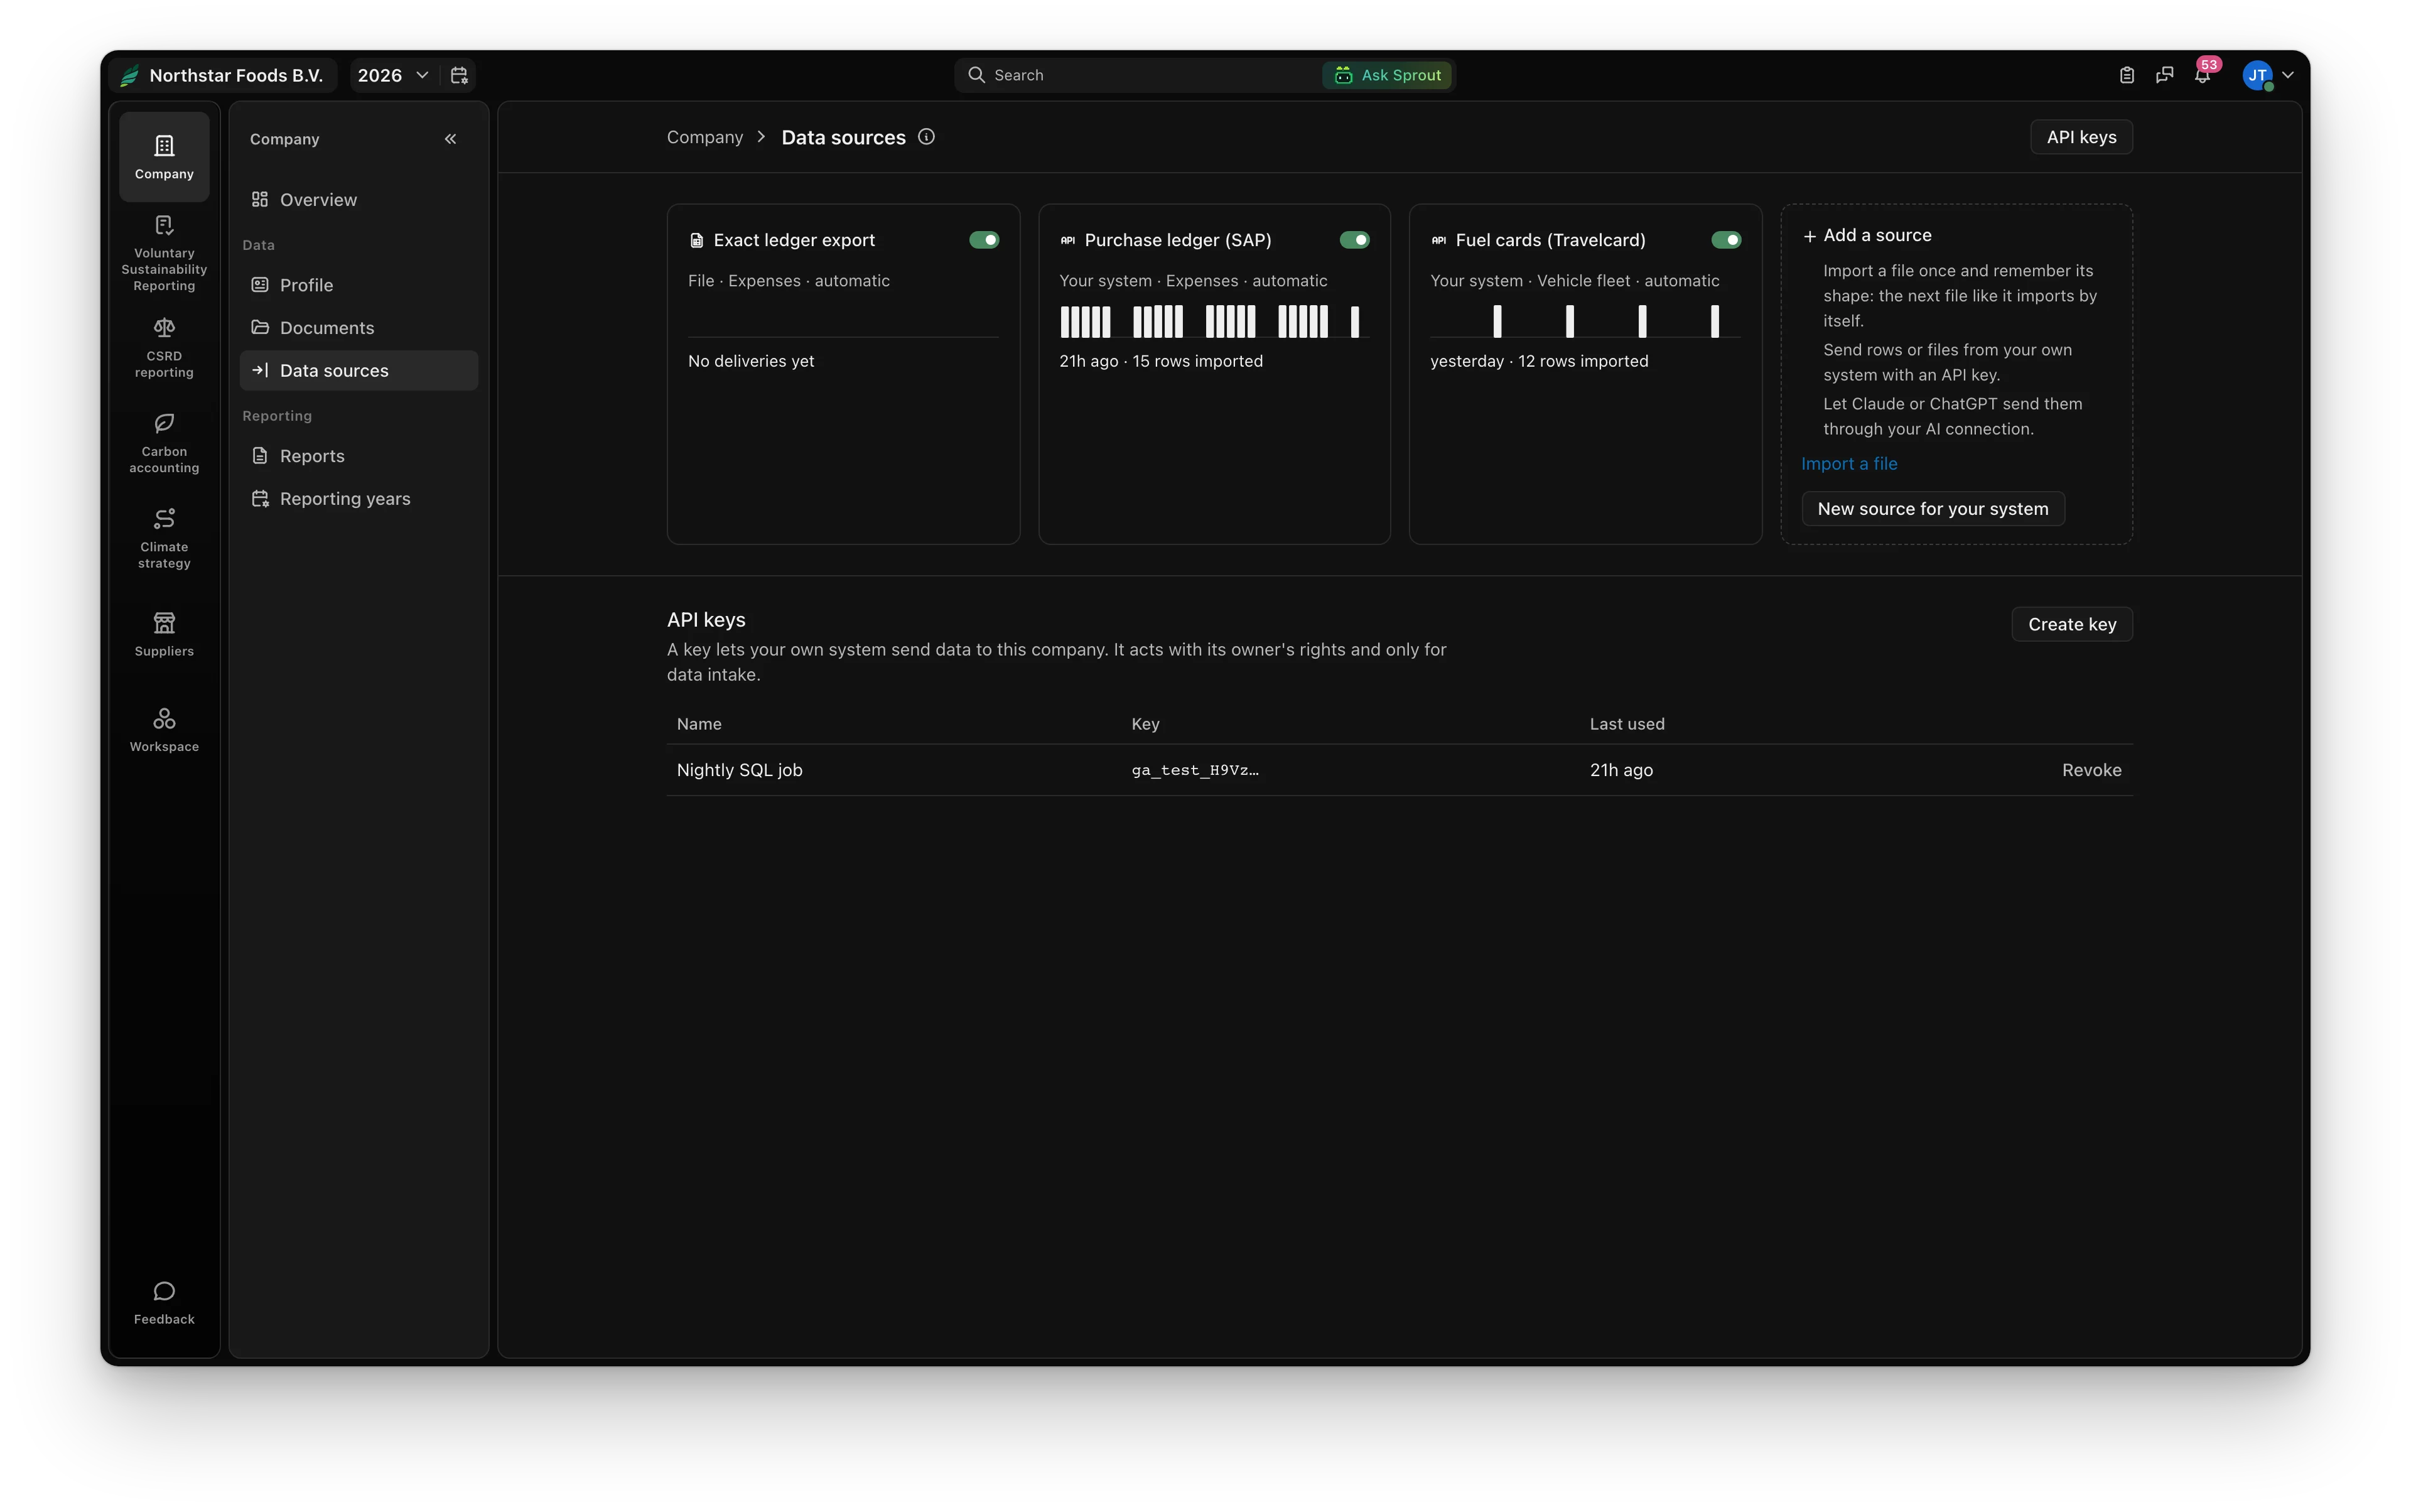Viewport: 2411px width, 1512px height.
Task: Click the Exact ledger export card title
Action: coord(794,240)
